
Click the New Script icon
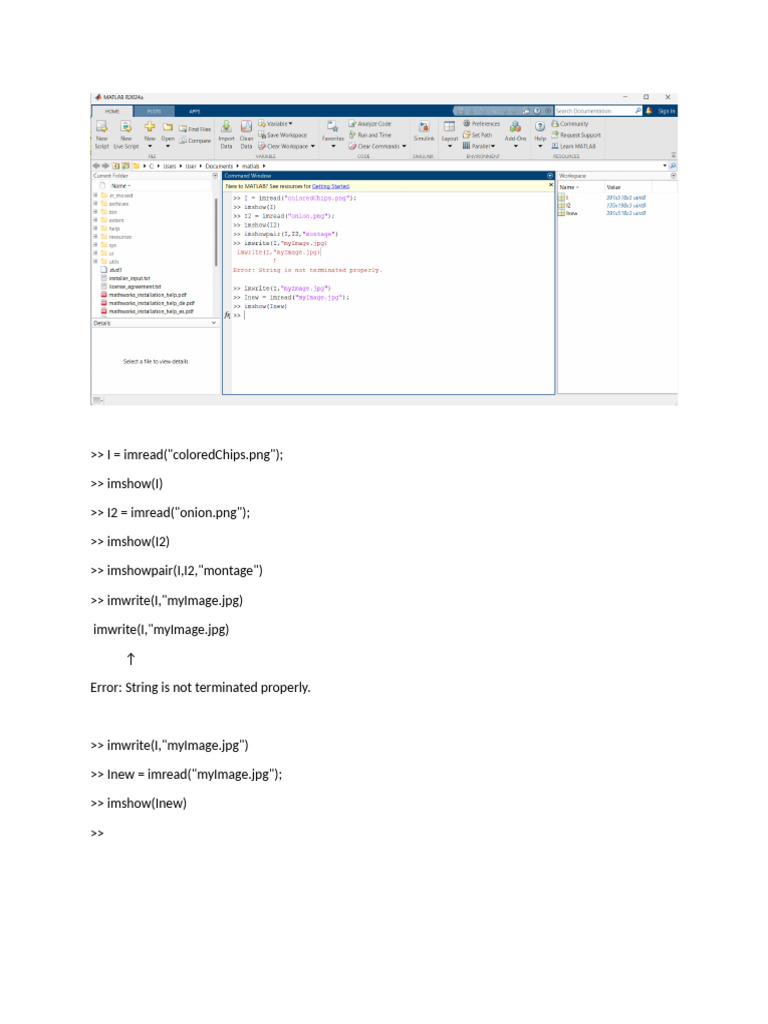coord(102,126)
